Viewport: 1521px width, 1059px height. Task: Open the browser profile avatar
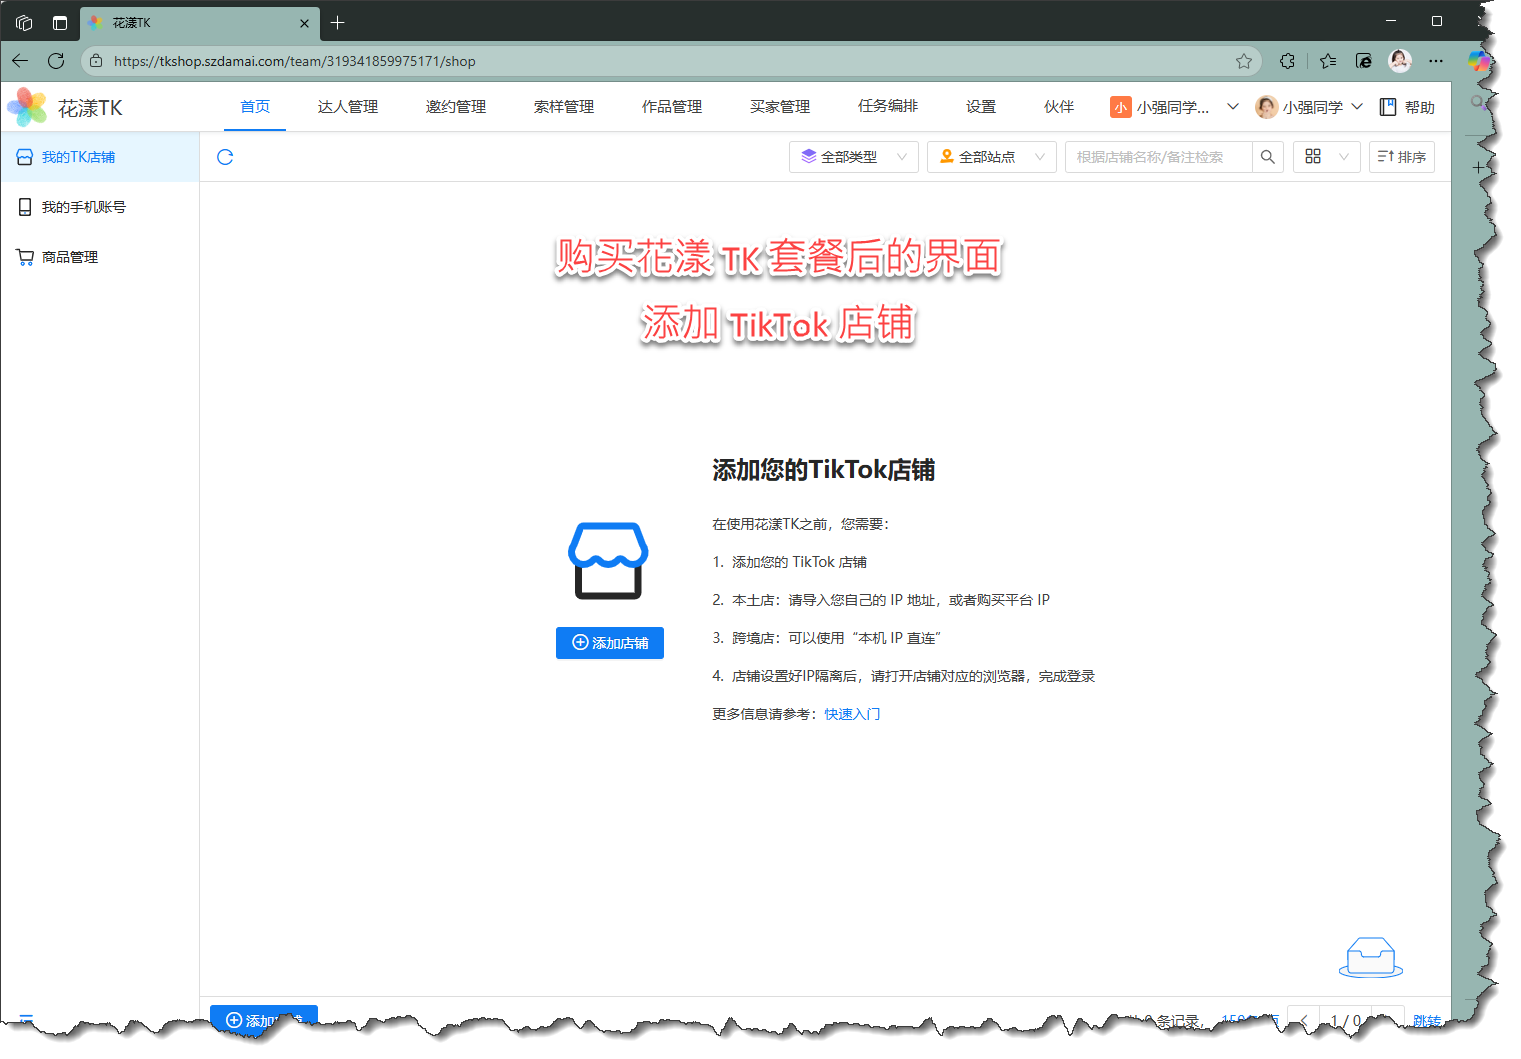[1400, 61]
